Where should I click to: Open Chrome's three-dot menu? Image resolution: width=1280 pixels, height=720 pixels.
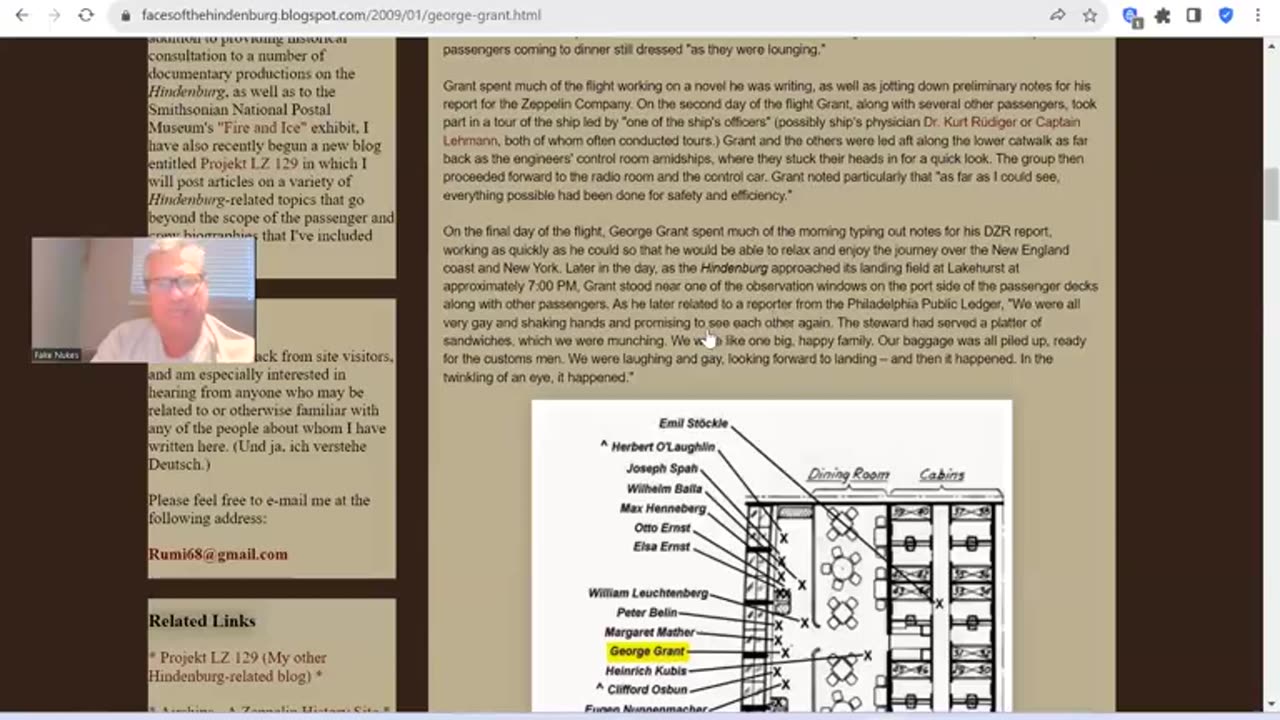tap(1258, 15)
